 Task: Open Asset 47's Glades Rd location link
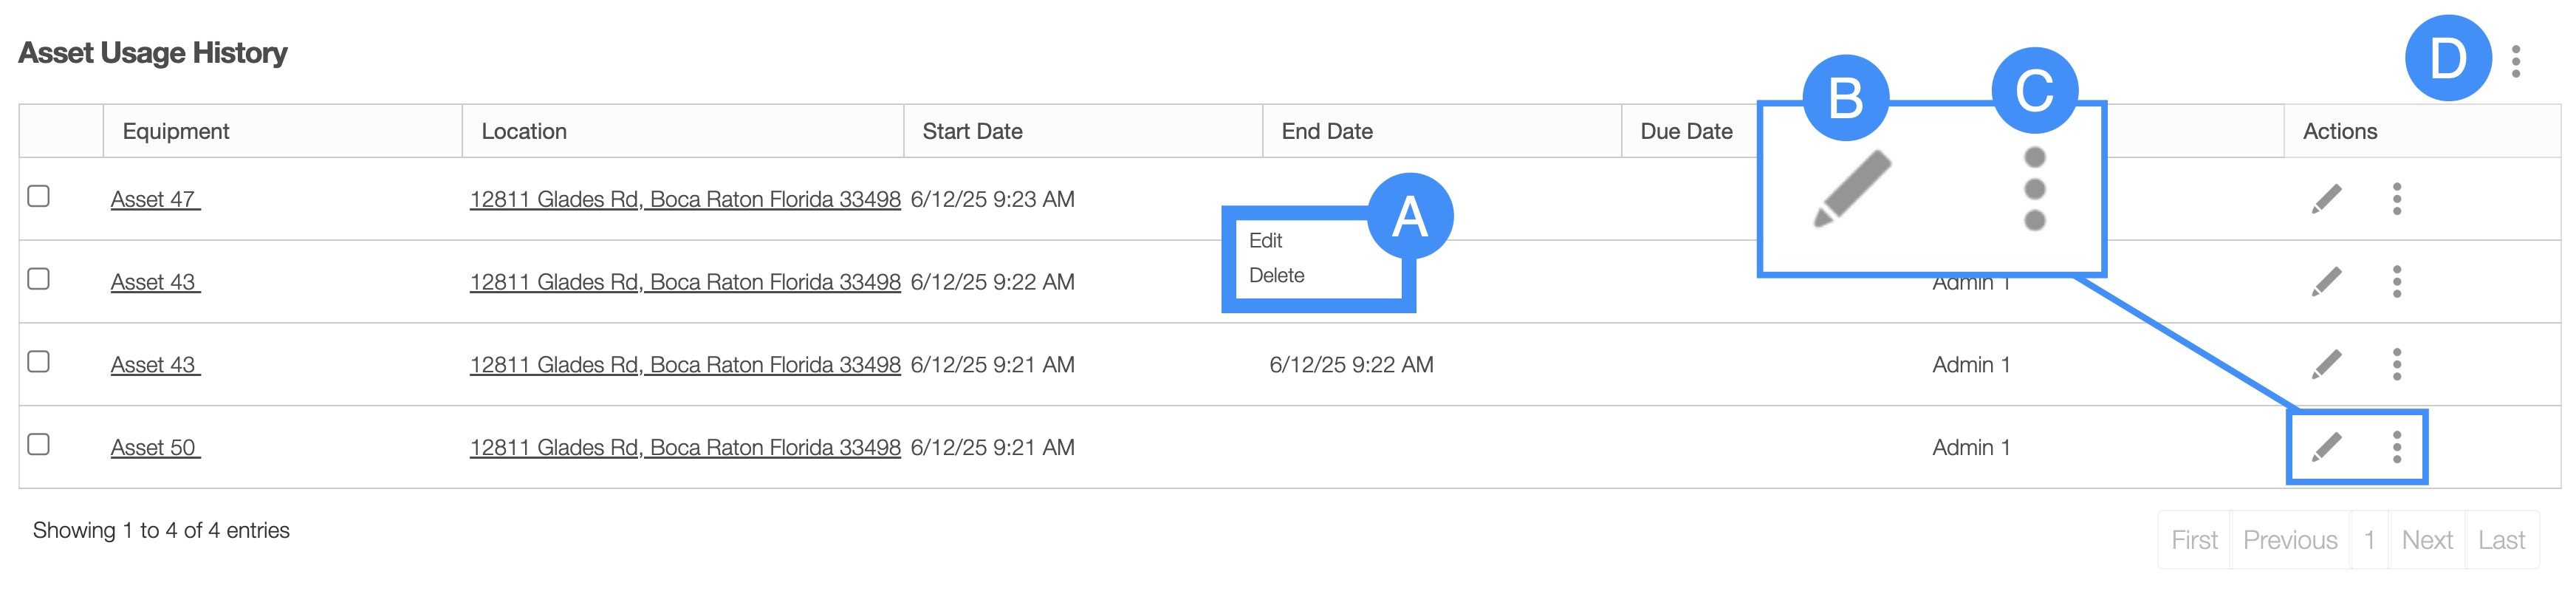[x=685, y=200]
